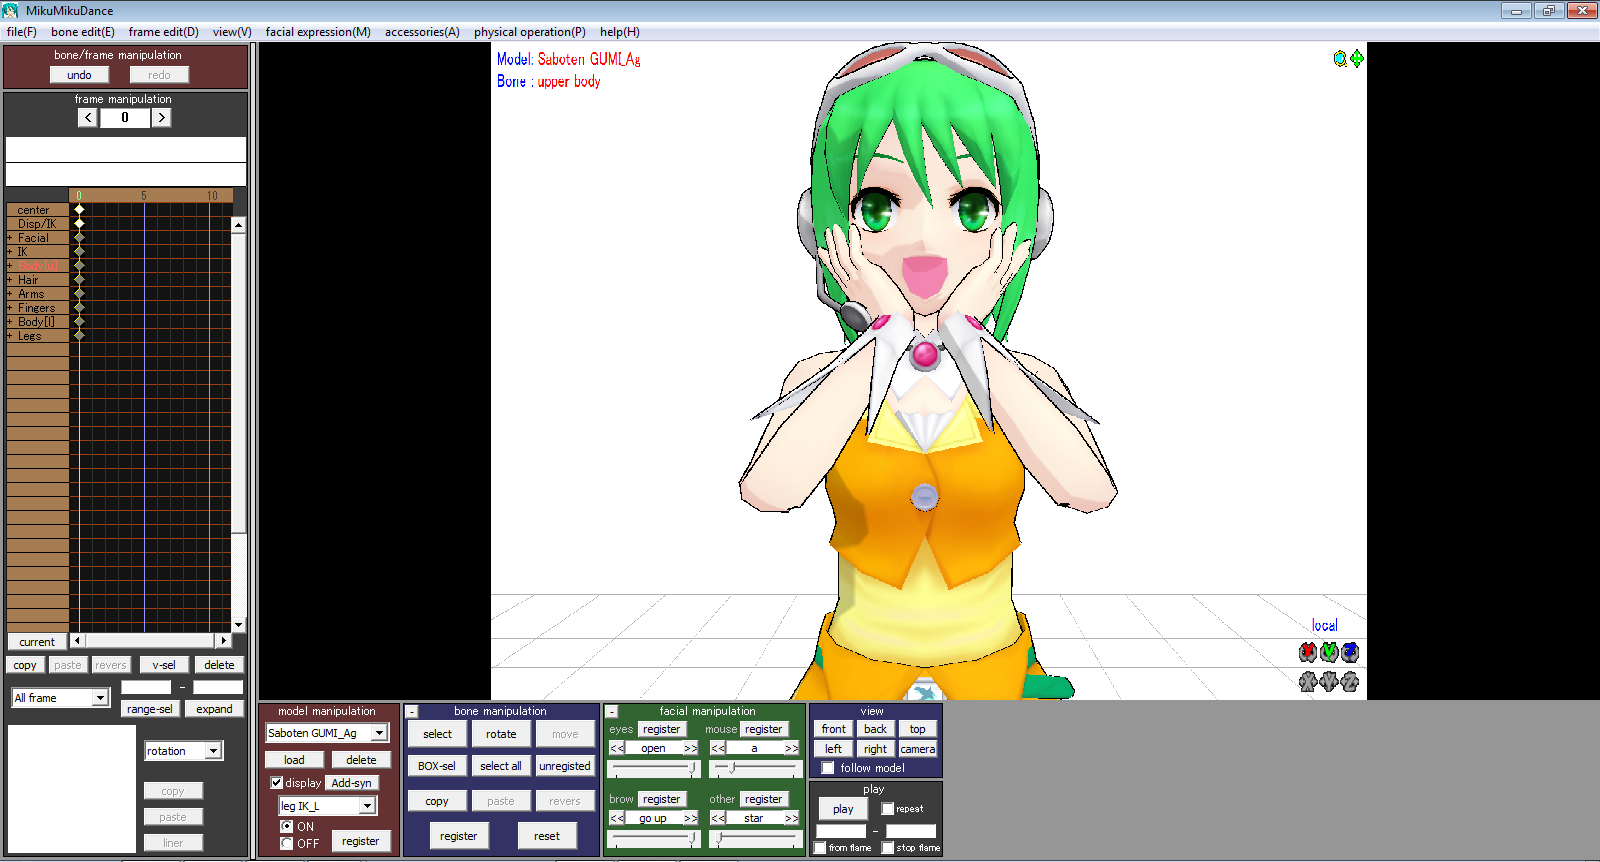Toggle the from flame checkbox
The height and width of the screenshot is (862, 1600).
pos(820,848)
